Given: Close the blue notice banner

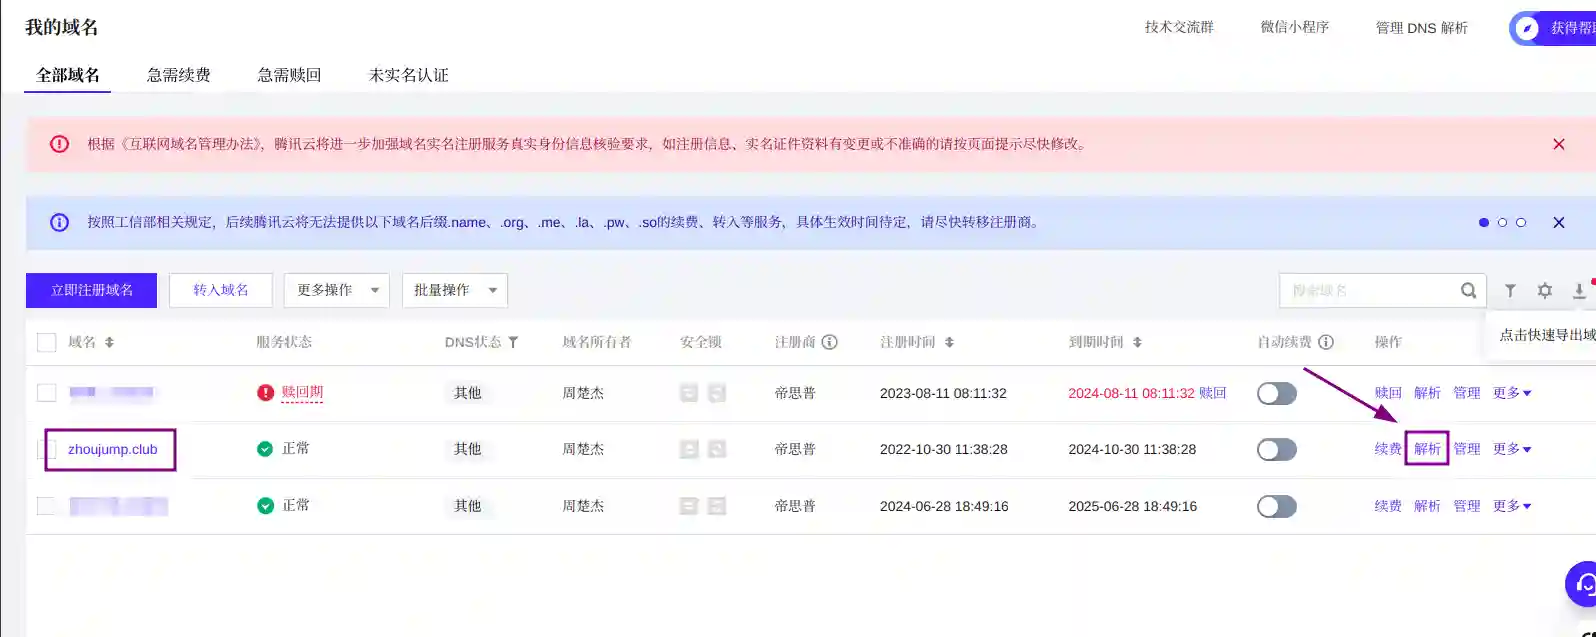Looking at the screenshot, I should (1558, 222).
